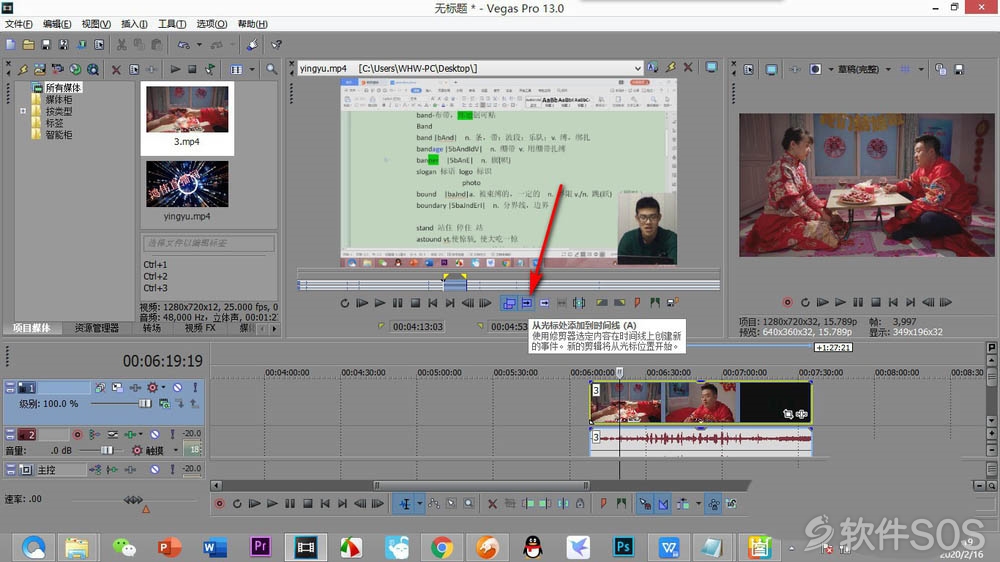The height and width of the screenshot is (562, 1000).
Task: Toggle timeline loop playback
Action: pyautogui.click(x=237, y=504)
